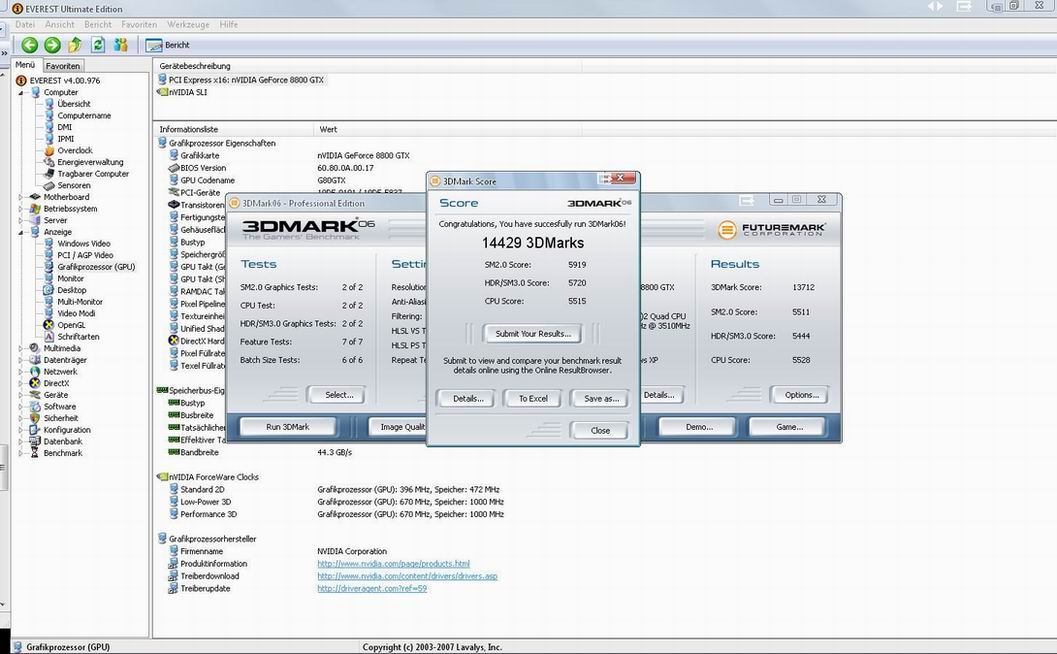
Task: Click the nVIDIA SLI device icon
Action: pyautogui.click(x=162, y=92)
